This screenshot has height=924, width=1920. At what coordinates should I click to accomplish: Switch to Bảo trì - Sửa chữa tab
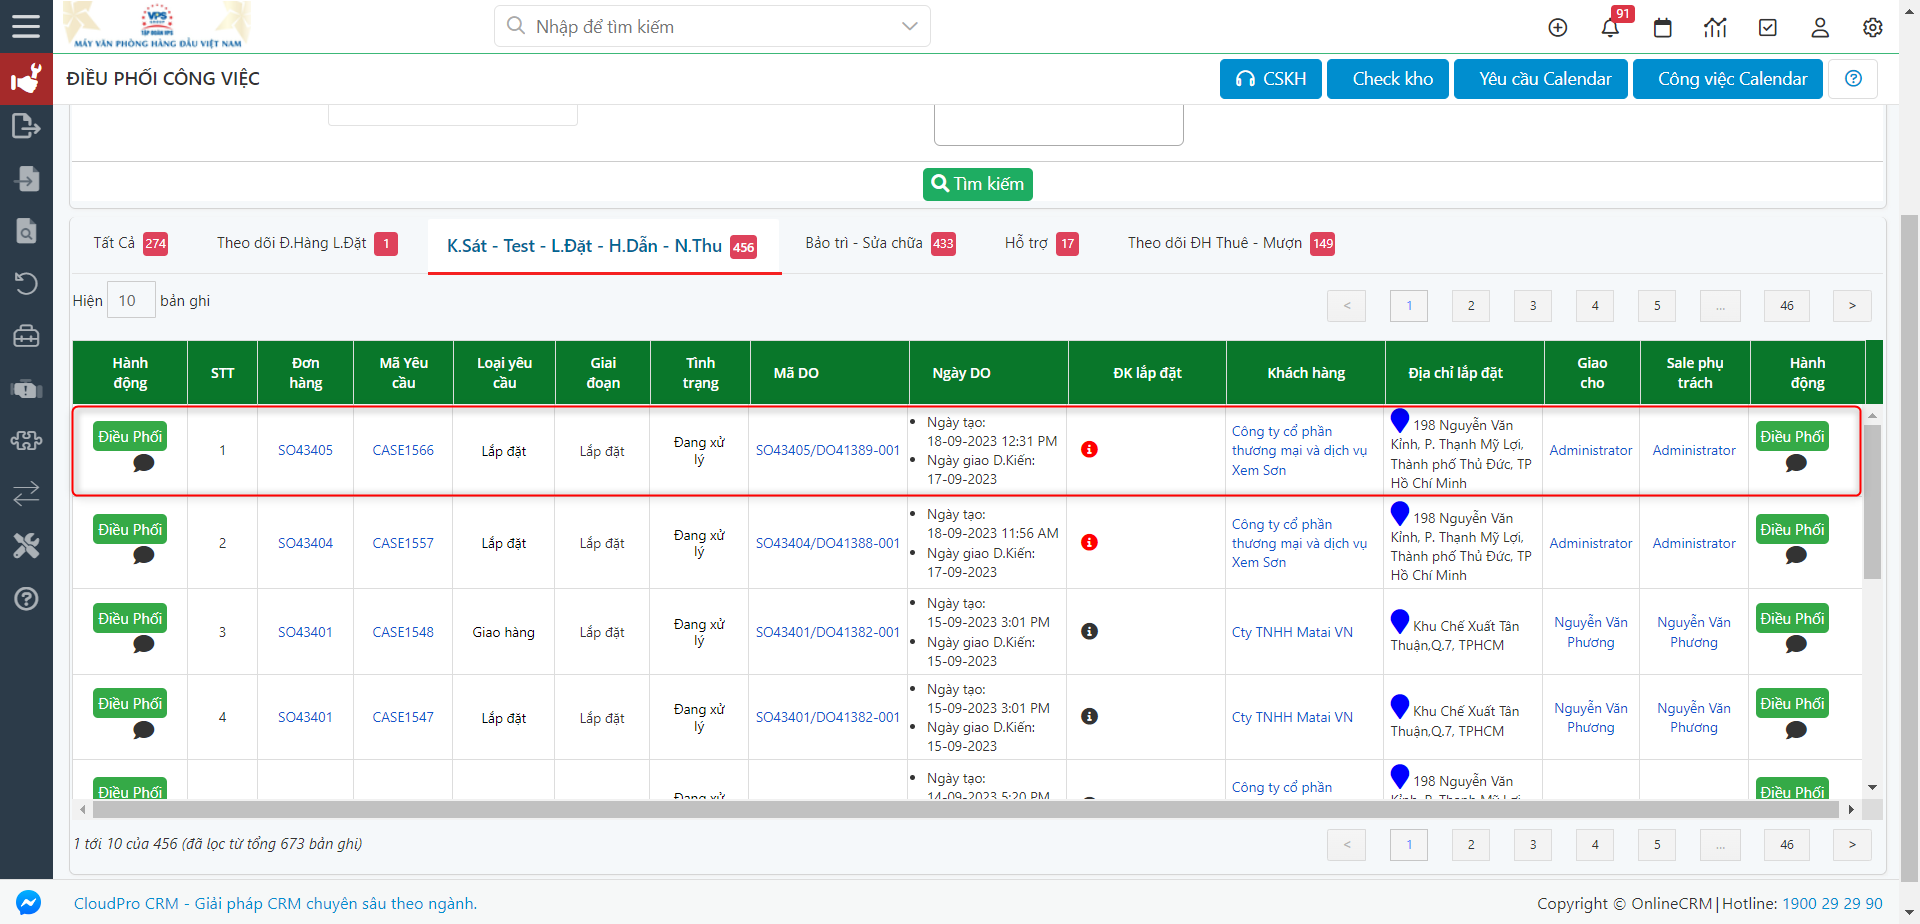pos(880,243)
